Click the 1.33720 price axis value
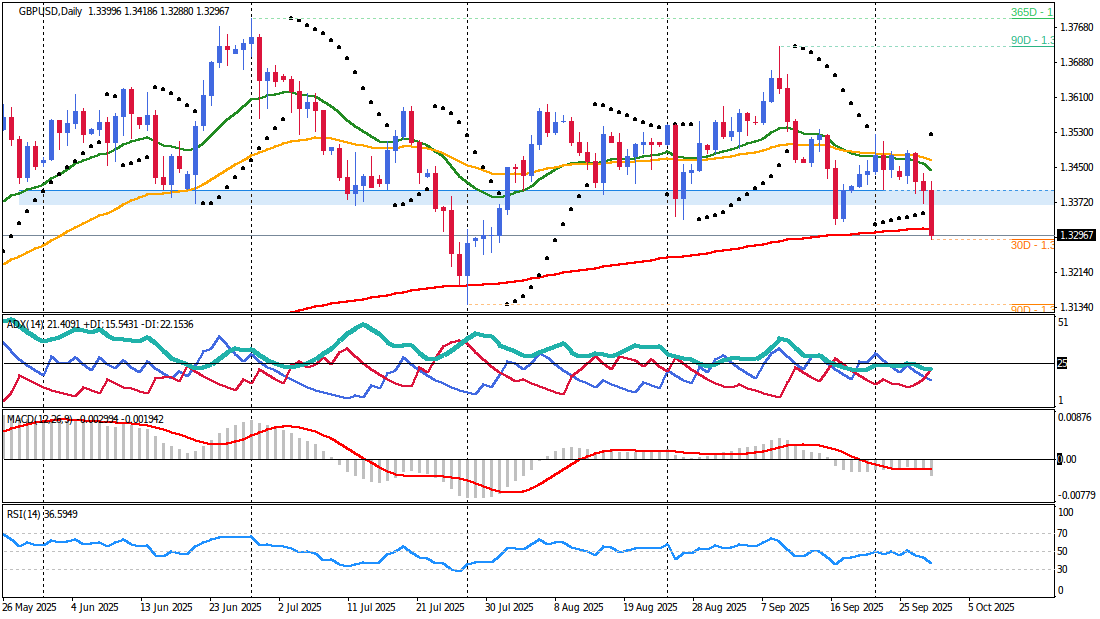The image size is (1100, 619). click(x=1078, y=202)
